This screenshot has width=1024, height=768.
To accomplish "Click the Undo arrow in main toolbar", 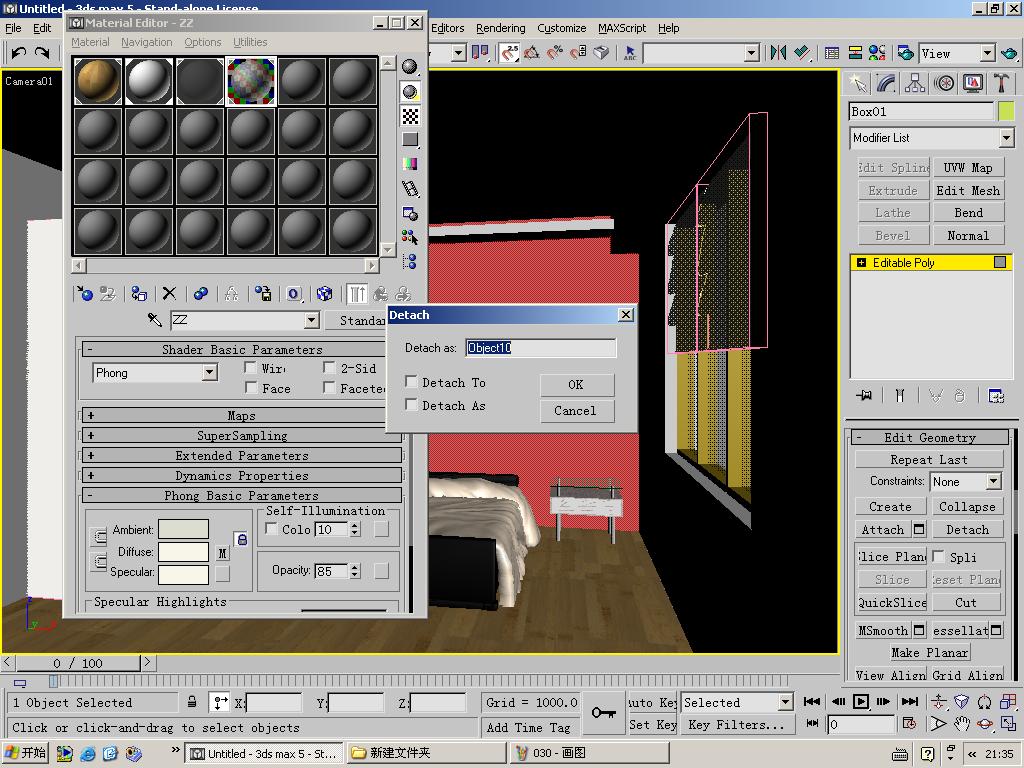I will click(x=18, y=53).
